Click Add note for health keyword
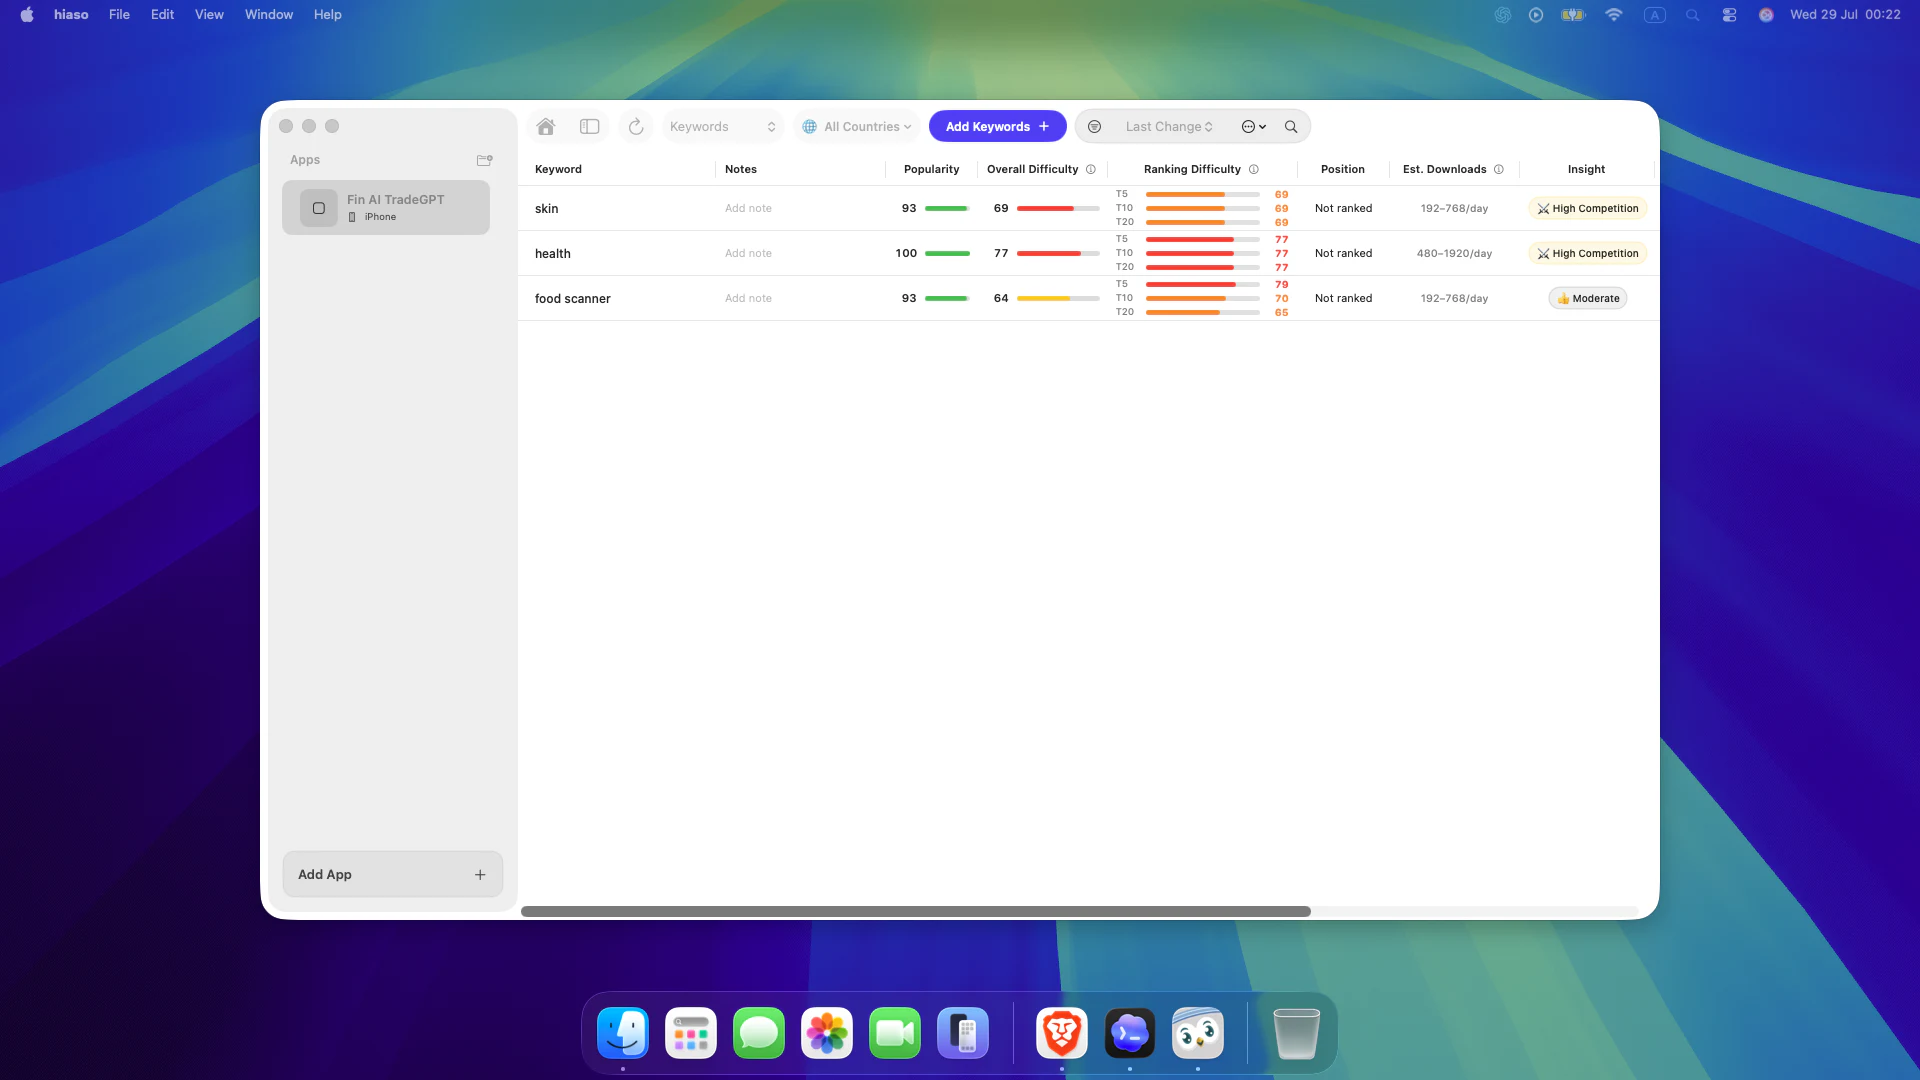 coord(748,253)
